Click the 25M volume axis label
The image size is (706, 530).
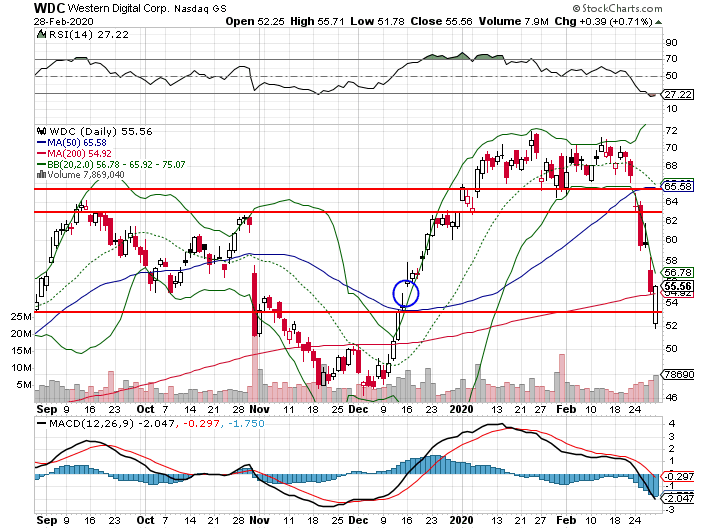[21, 317]
